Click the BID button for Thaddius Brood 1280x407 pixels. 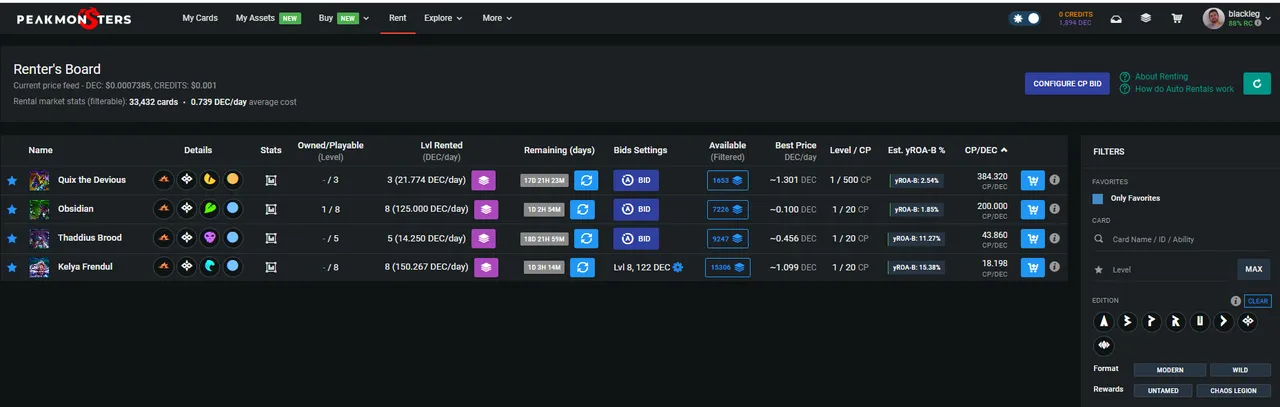pyautogui.click(x=636, y=238)
